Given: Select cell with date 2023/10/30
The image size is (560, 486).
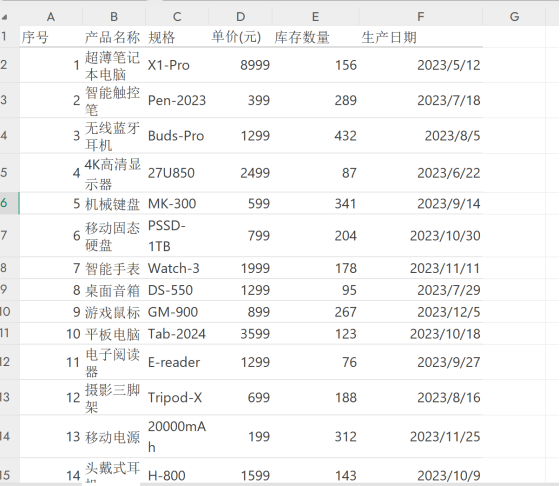Looking at the screenshot, I should pyautogui.click(x=420, y=236).
